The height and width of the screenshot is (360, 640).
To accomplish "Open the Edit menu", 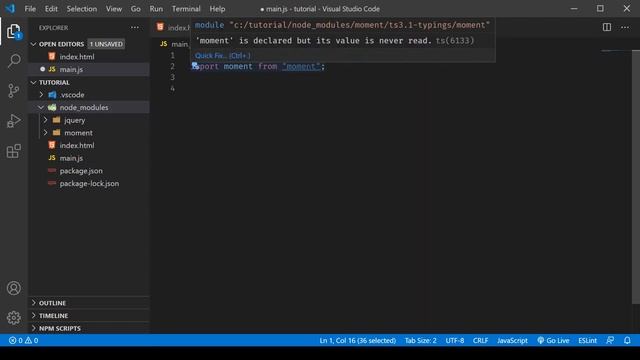I will coord(51,9).
